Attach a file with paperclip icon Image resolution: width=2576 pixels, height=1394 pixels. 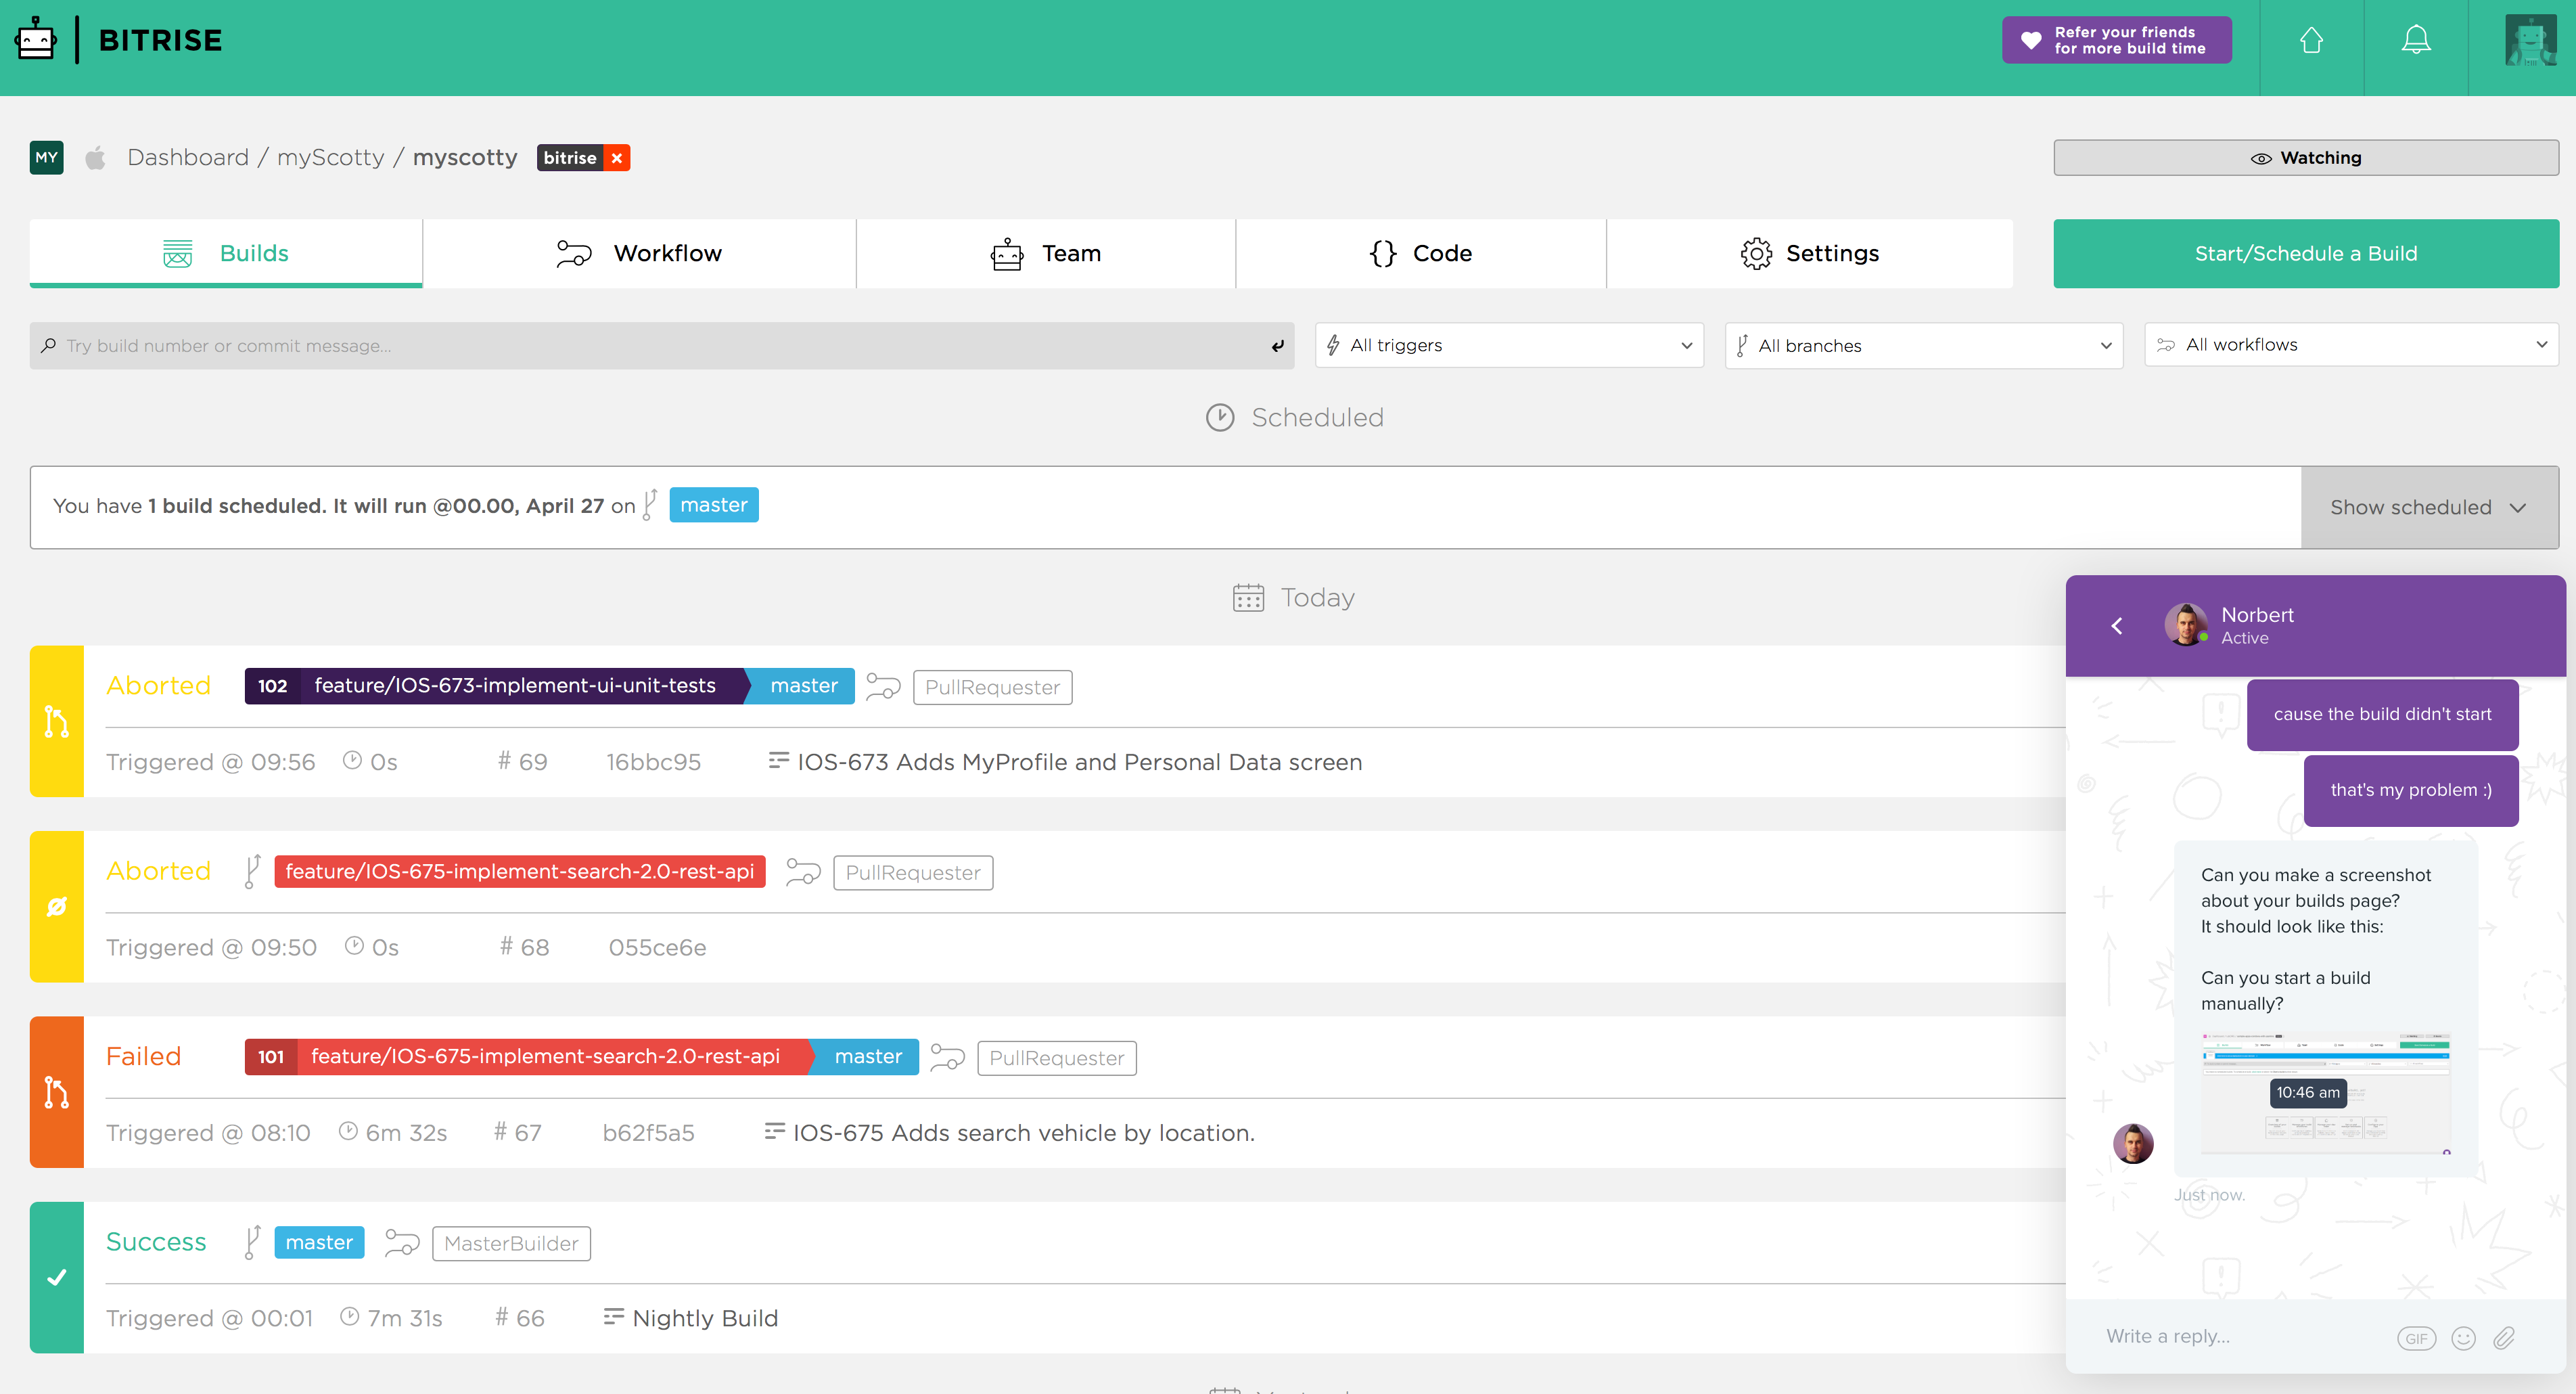tap(2504, 1338)
